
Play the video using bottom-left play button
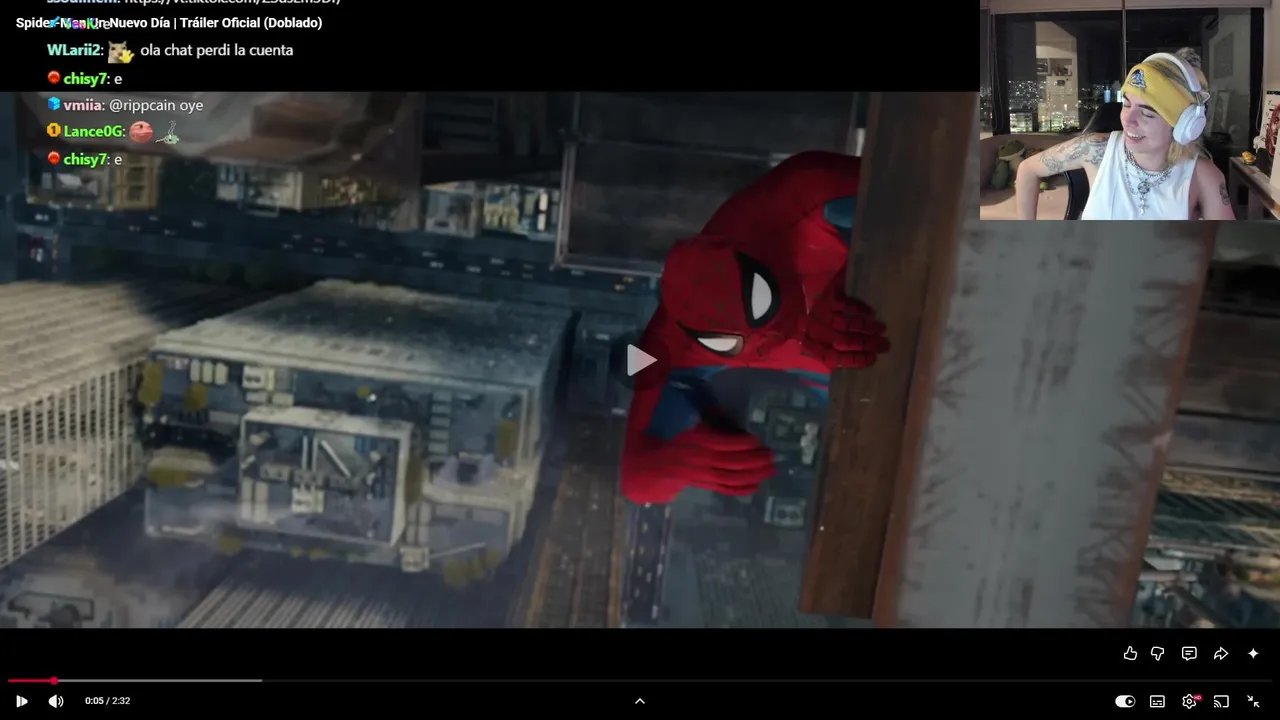pos(22,701)
